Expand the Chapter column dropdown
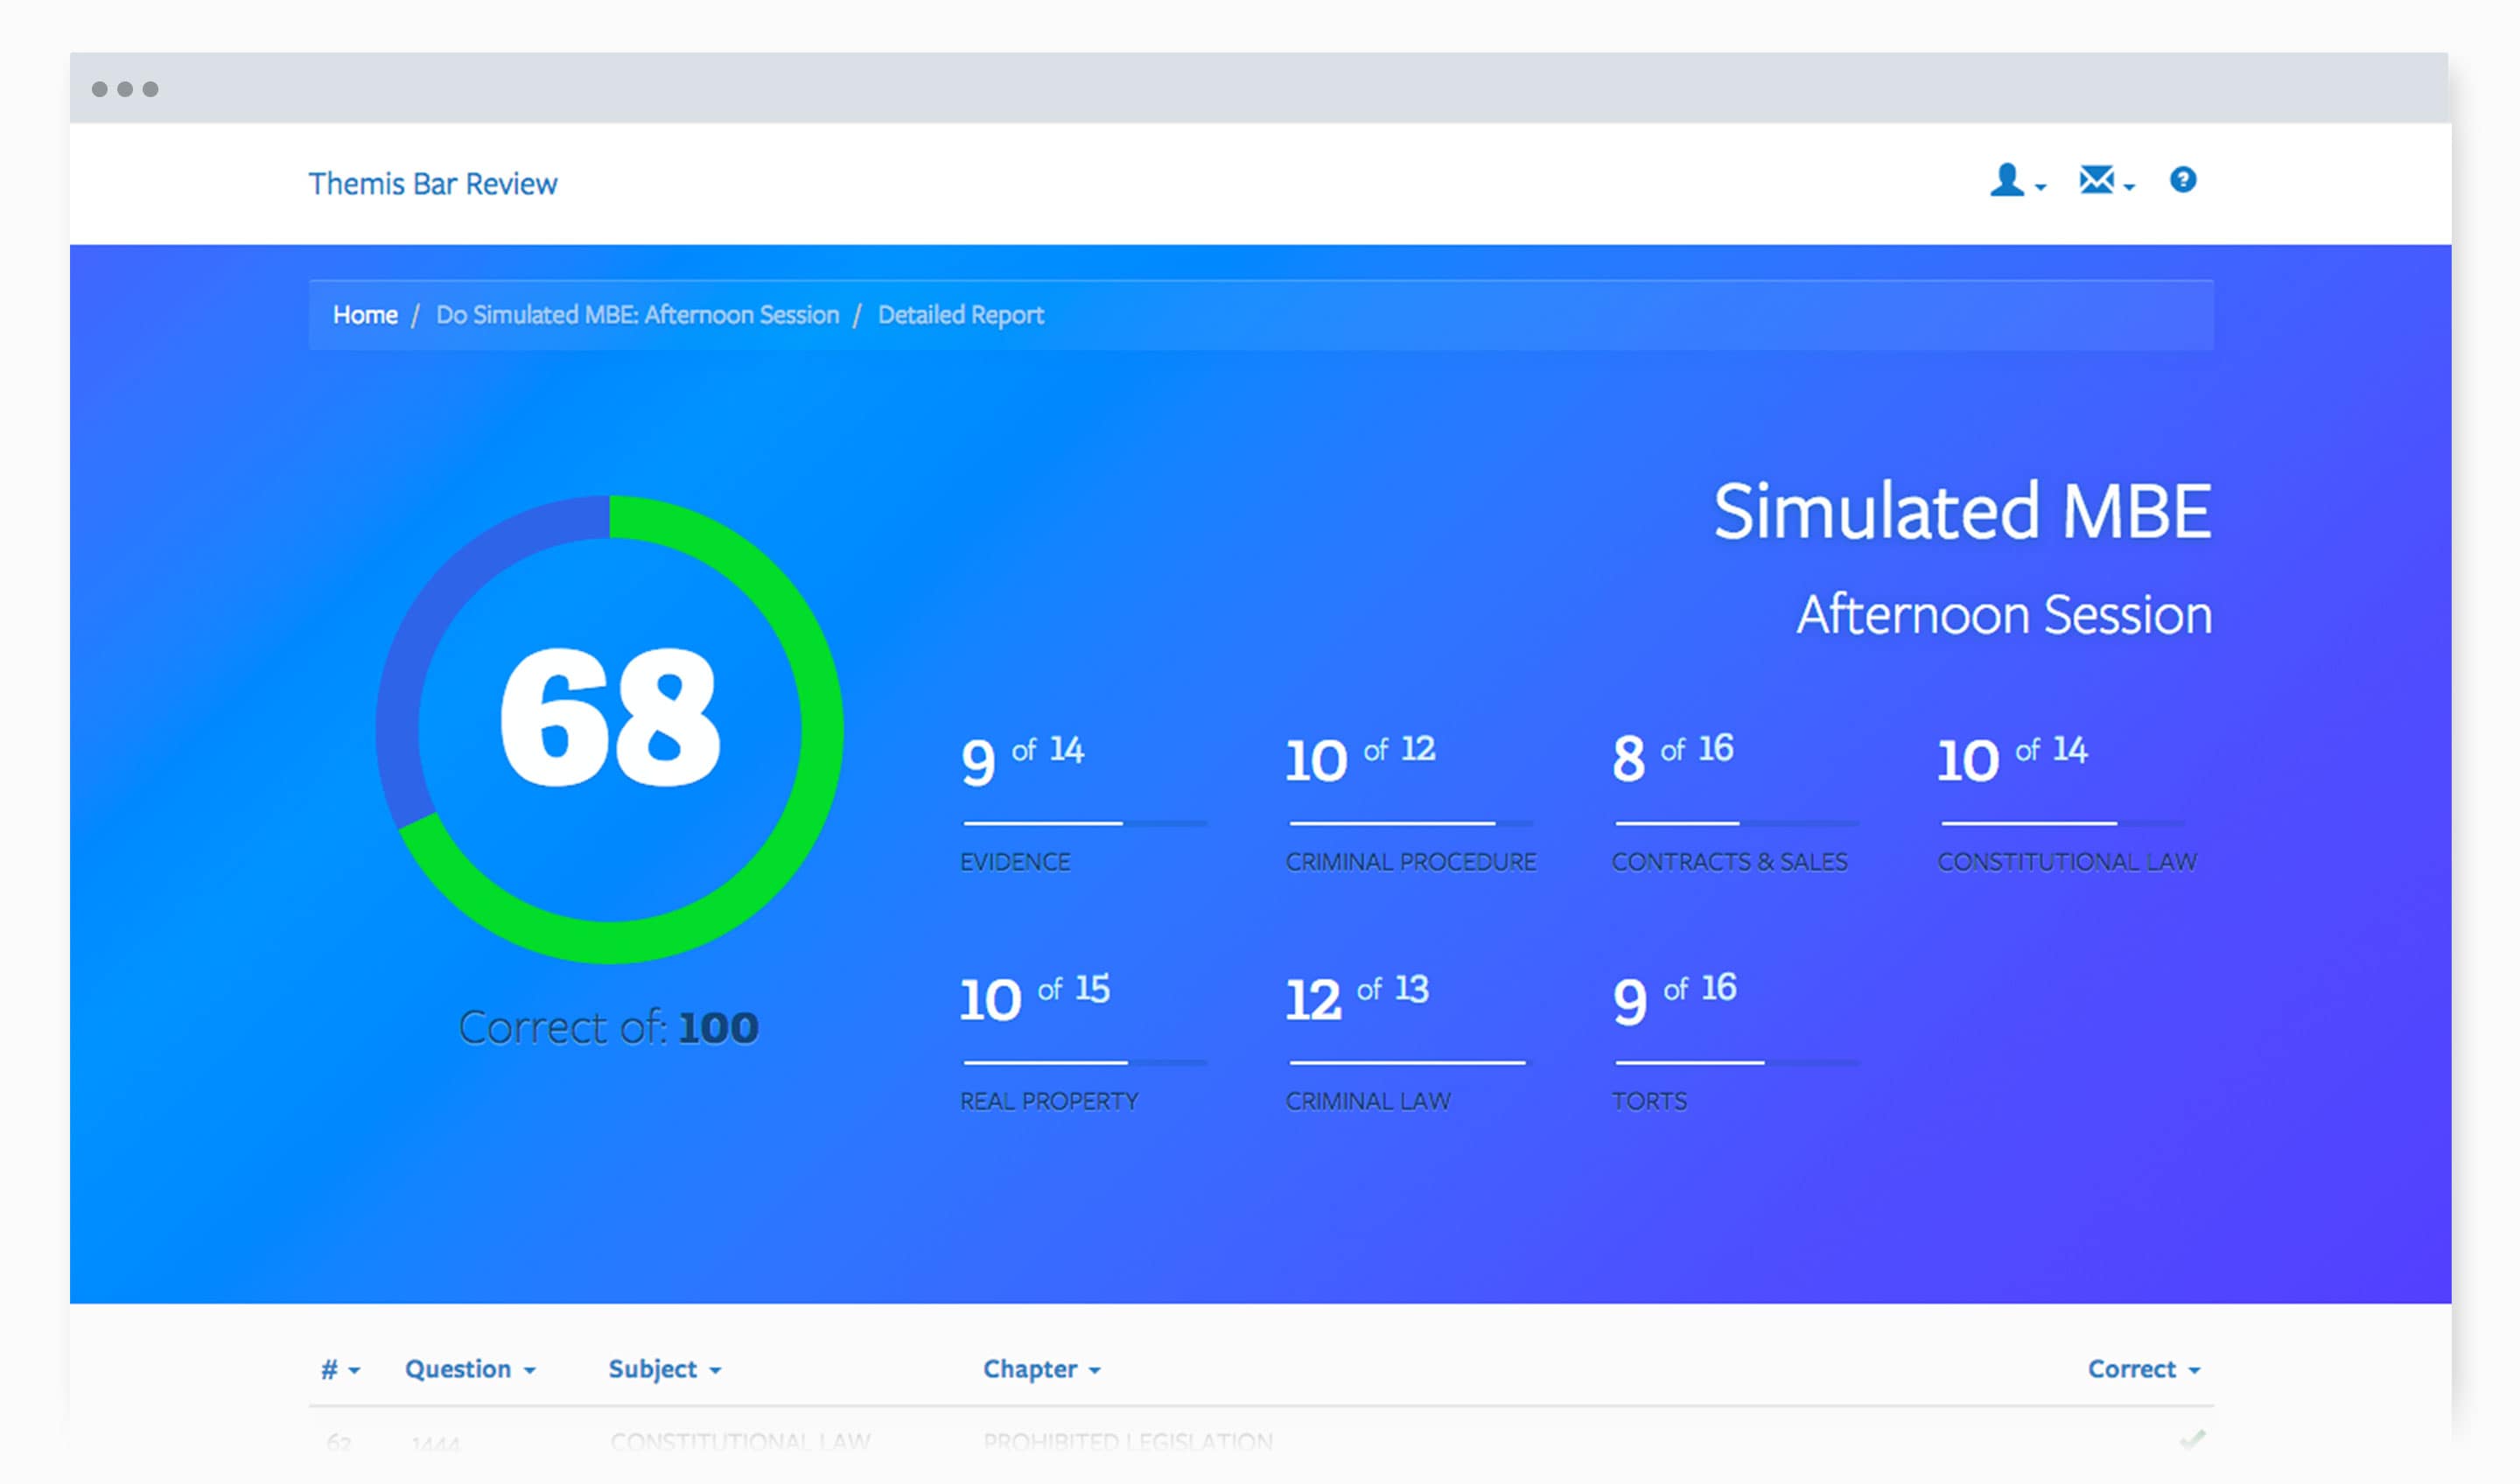This screenshot has height=1484, width=2520. [1041, 1369]
